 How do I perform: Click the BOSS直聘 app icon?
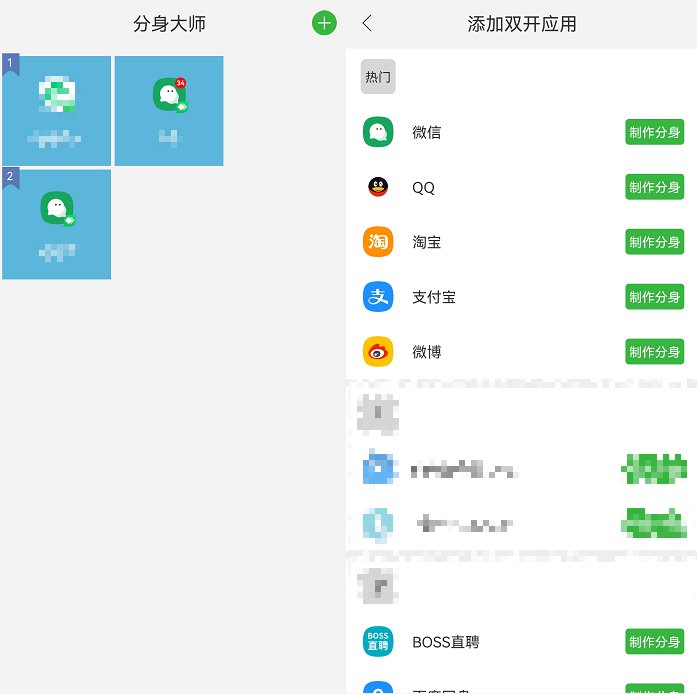(x=378, y=642)
